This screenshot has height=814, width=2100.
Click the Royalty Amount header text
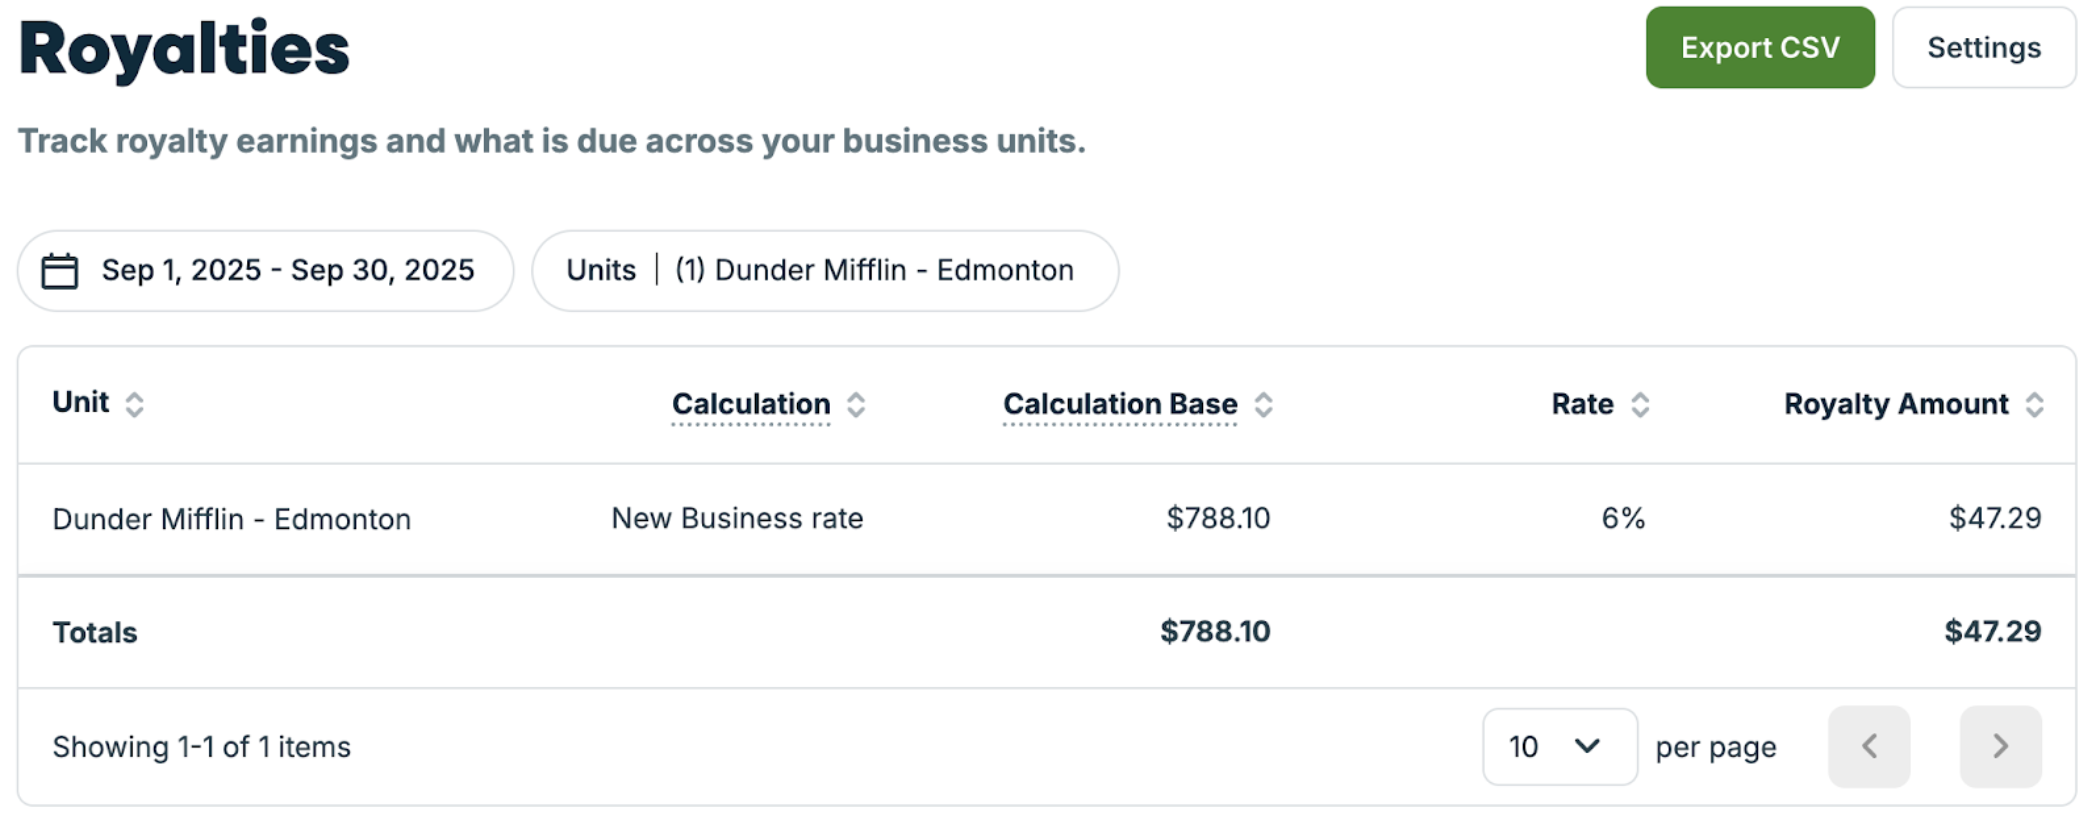(1896, 404)
